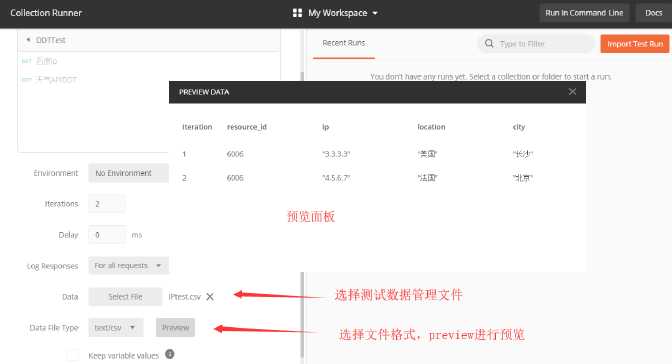This screenshot has height=364, width=672.
Task: Click the Iteration column header
Action: coord(197,127)
